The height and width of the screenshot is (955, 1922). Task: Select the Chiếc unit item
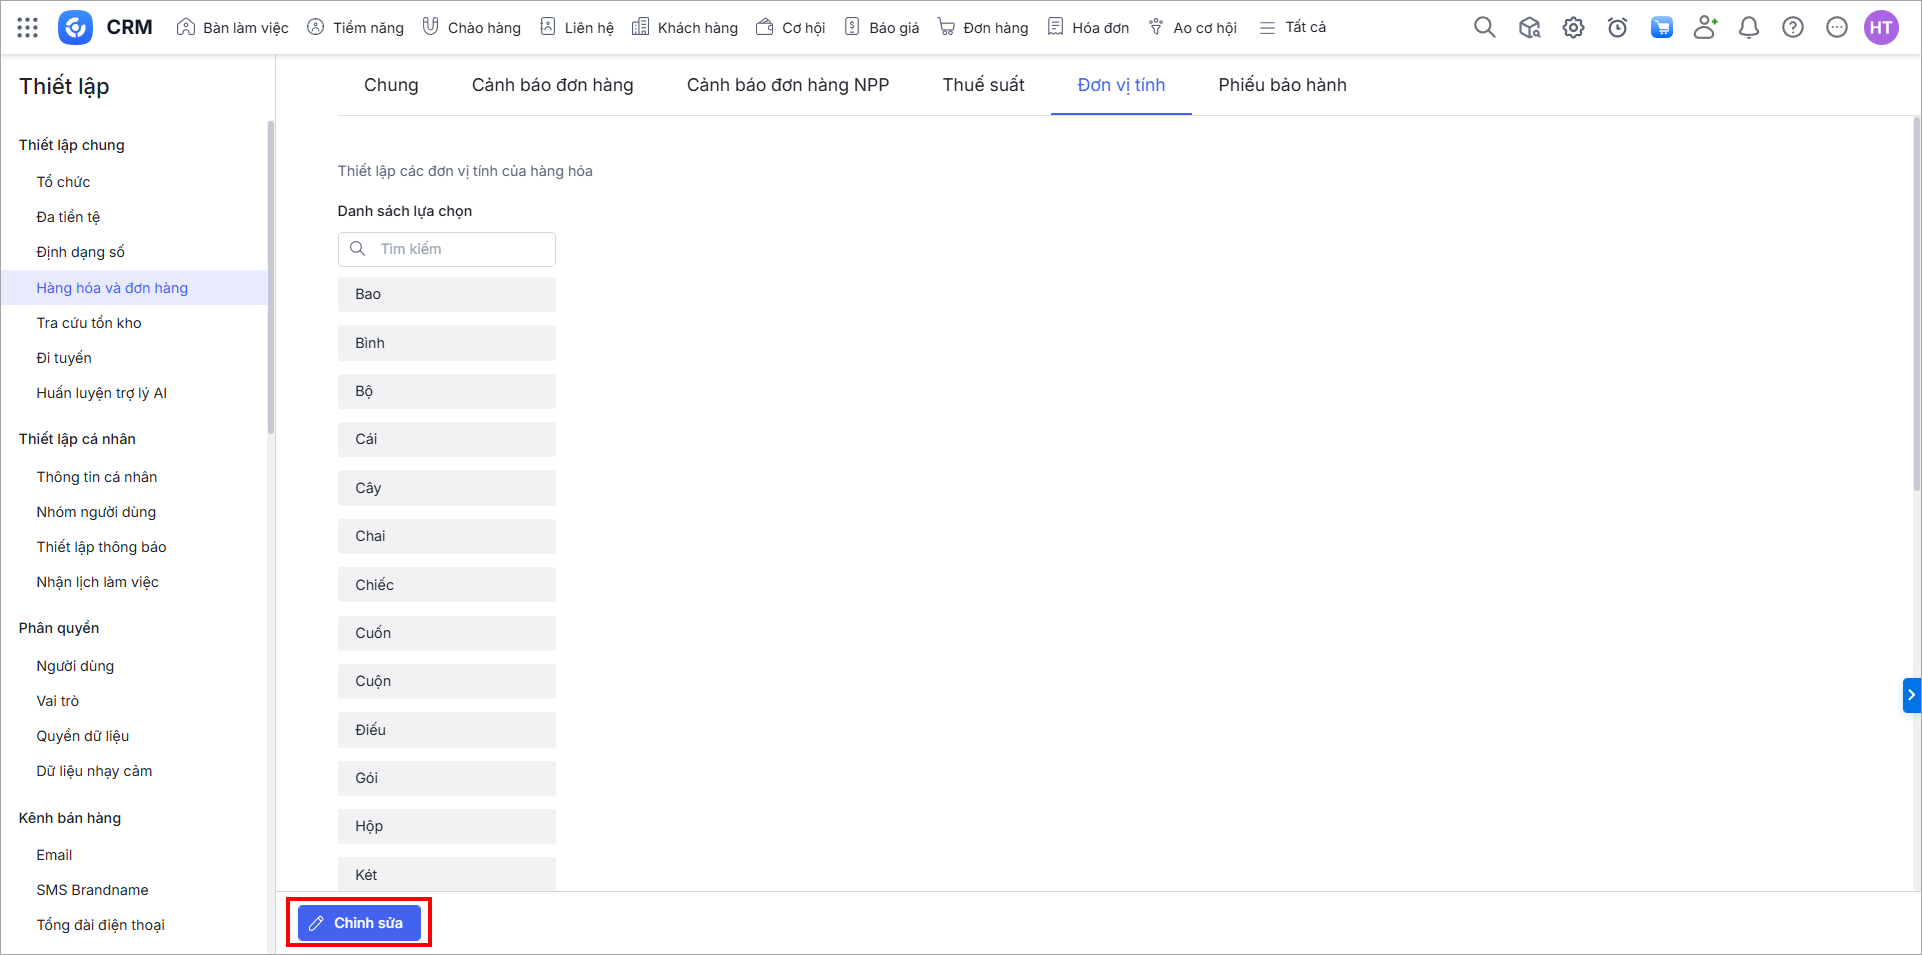[446, 585]
